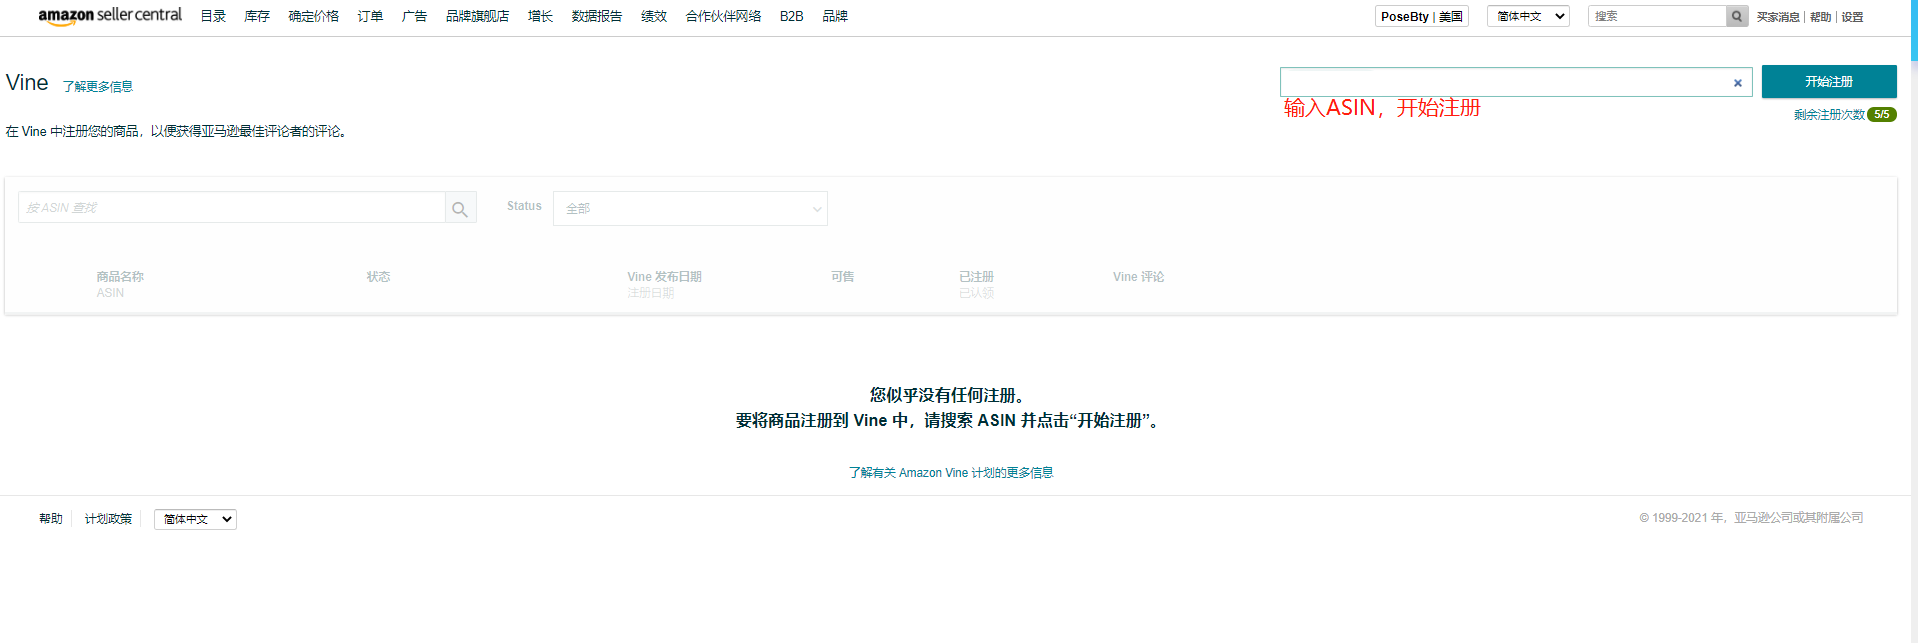Open the footer 计划政策 link

coord(108,518)
